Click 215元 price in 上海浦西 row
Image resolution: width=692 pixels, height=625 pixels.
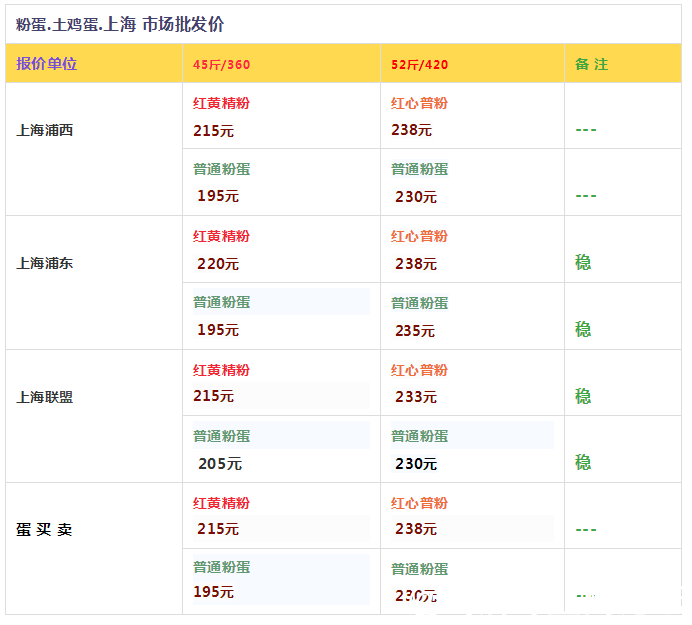[213, 130]
